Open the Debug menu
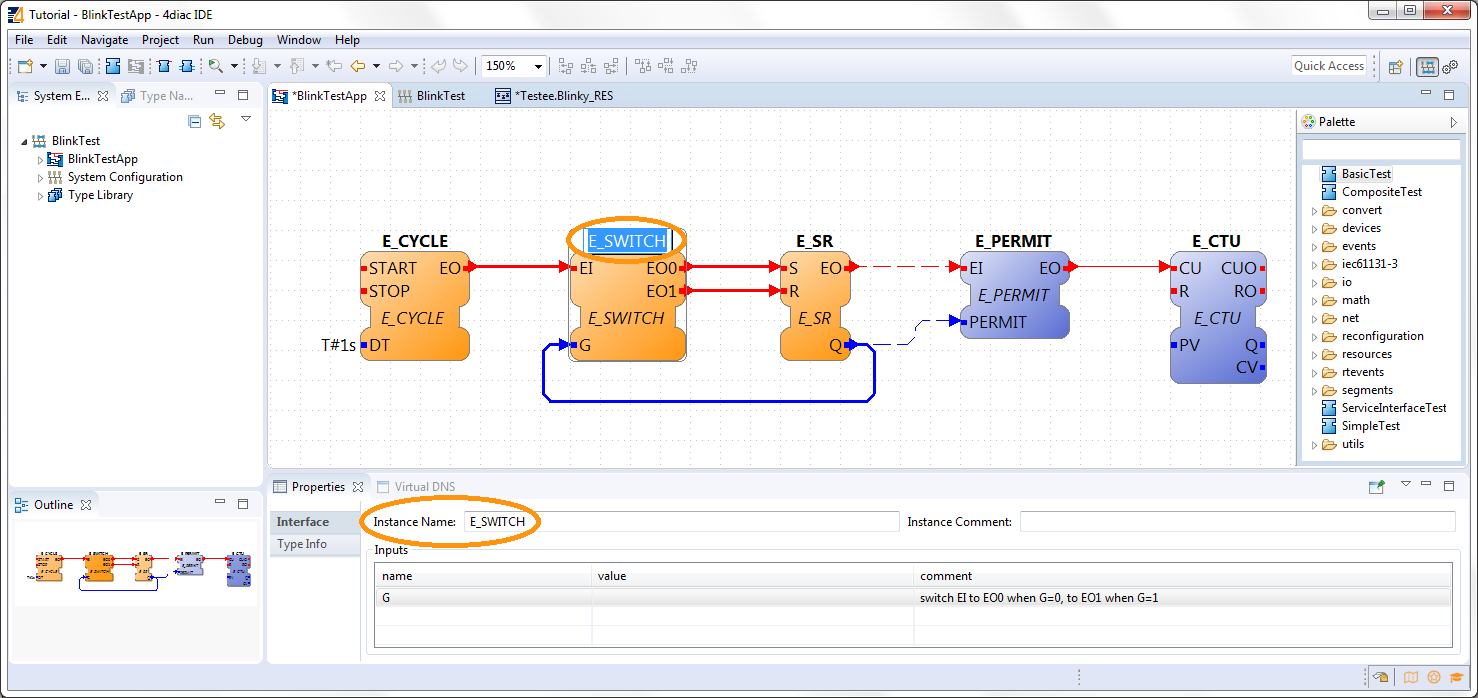The height and width of the screenshot is (698, 1478). [x=245, y=40]
